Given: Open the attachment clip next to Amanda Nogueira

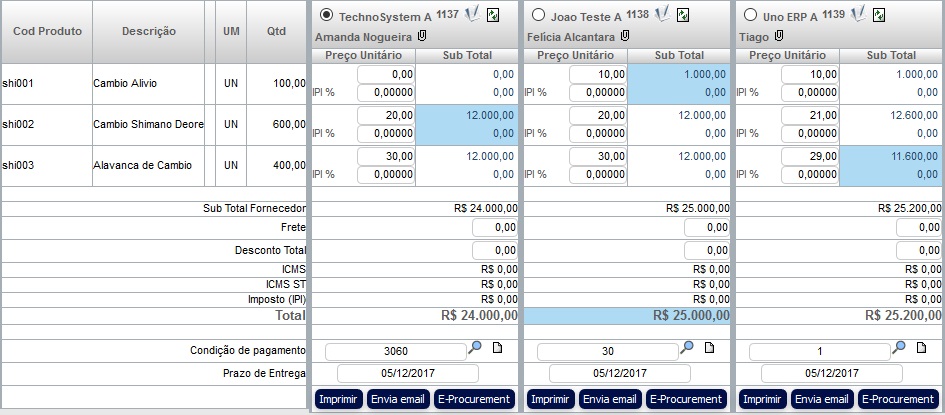Looking at the screenshot, I should 421,36.
